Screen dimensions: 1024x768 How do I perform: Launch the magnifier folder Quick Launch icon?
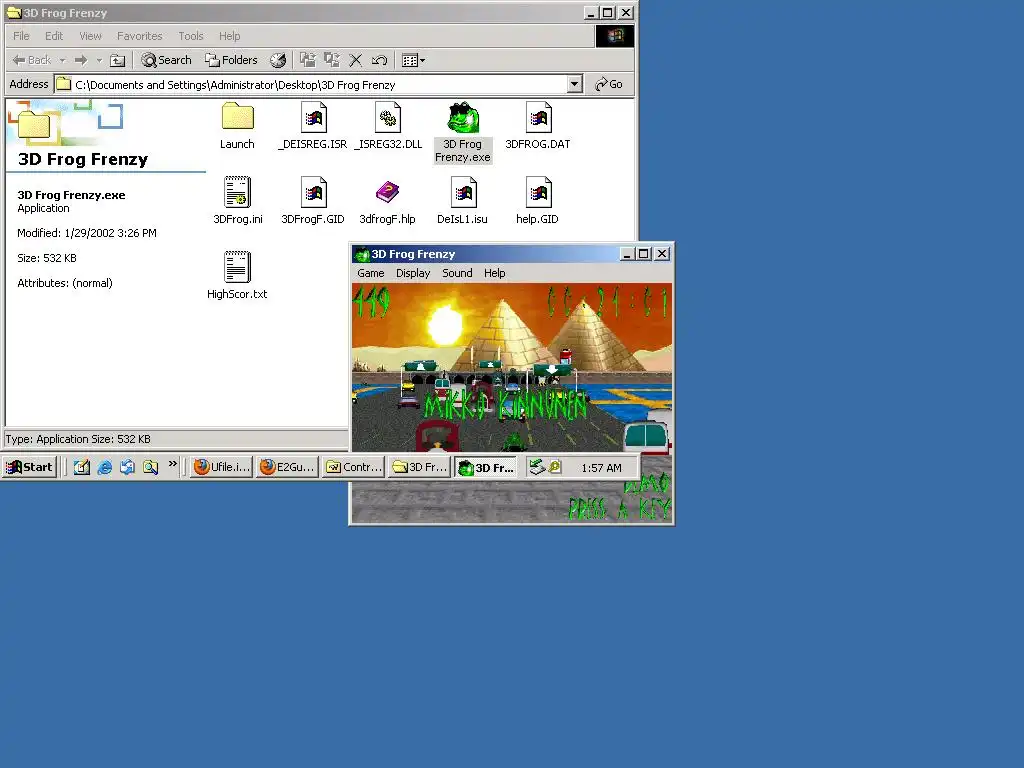point(151,467)
